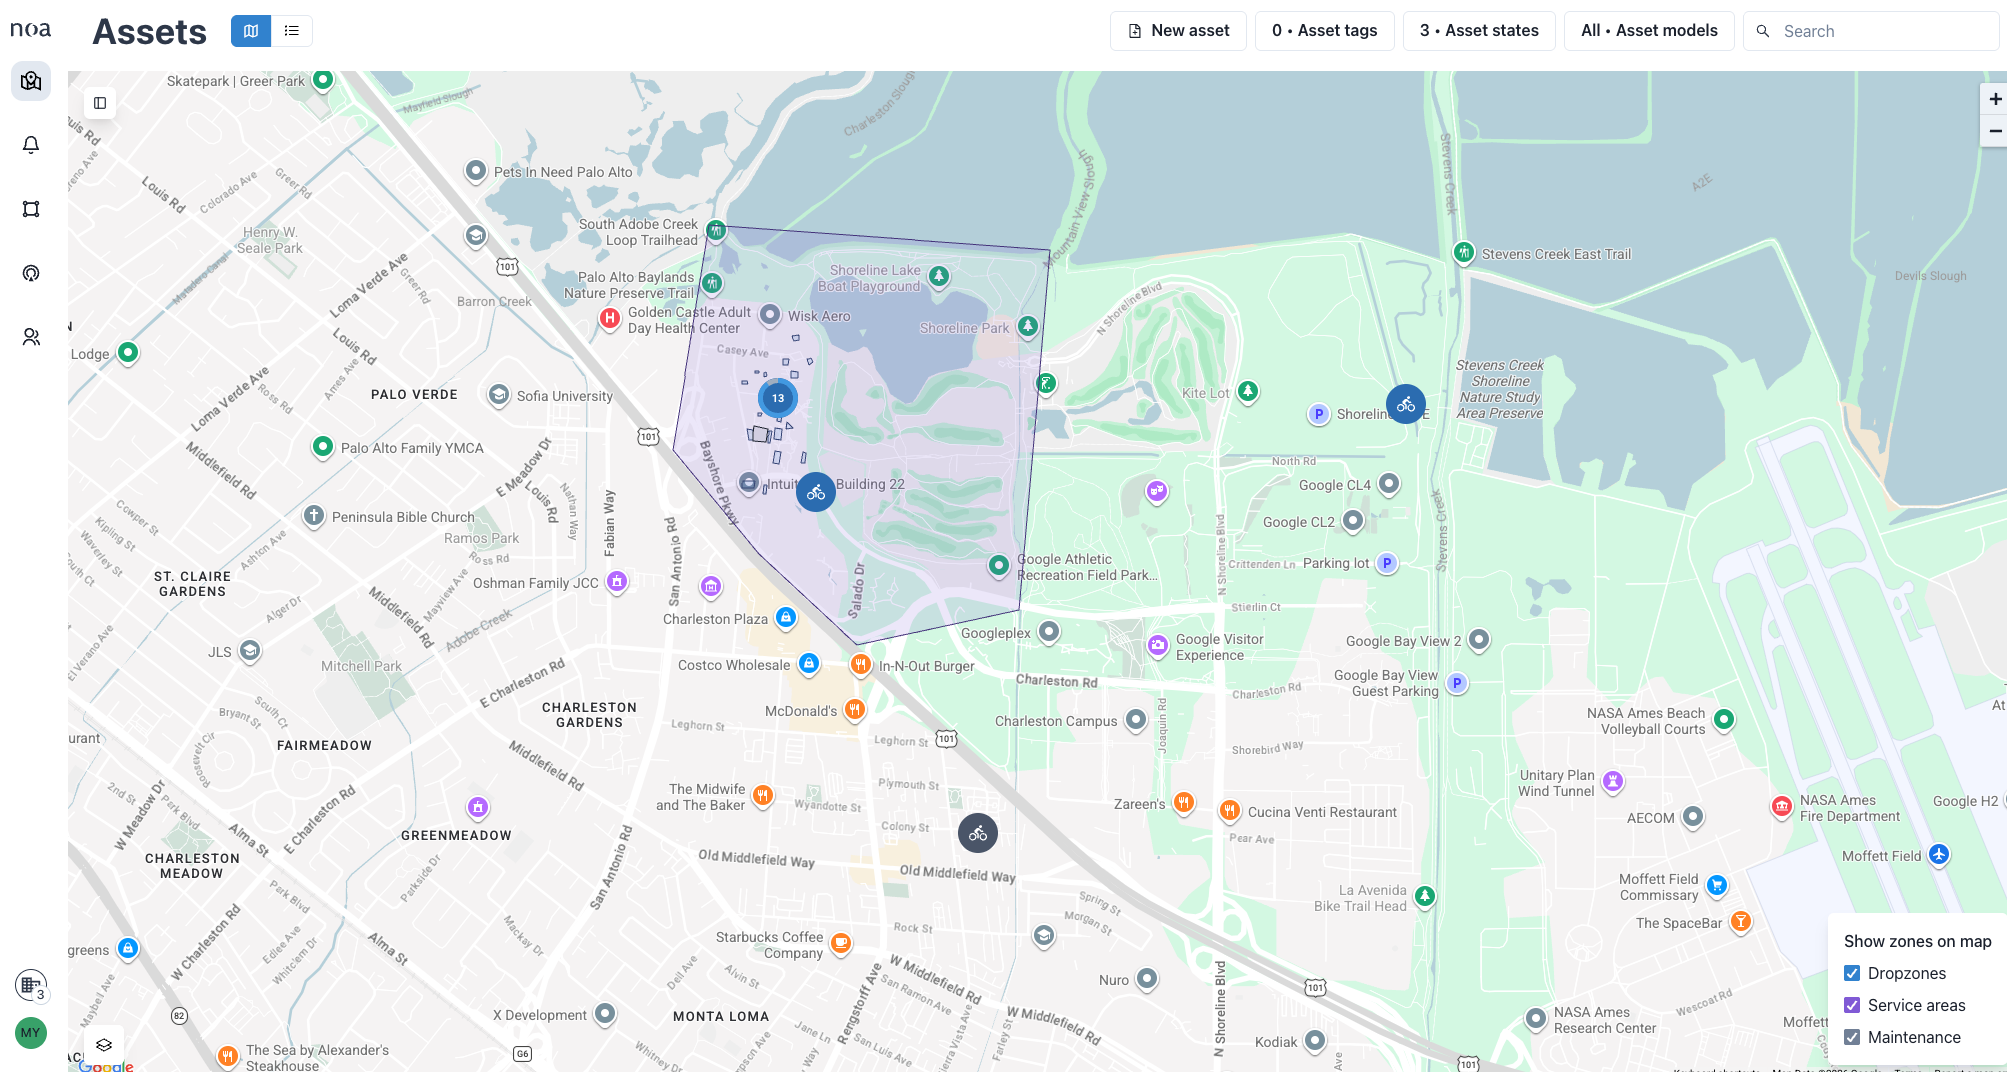Open the MY user avatar
The height and width of the screenshot is (1072, 2007).
[x=31, y=1033]
